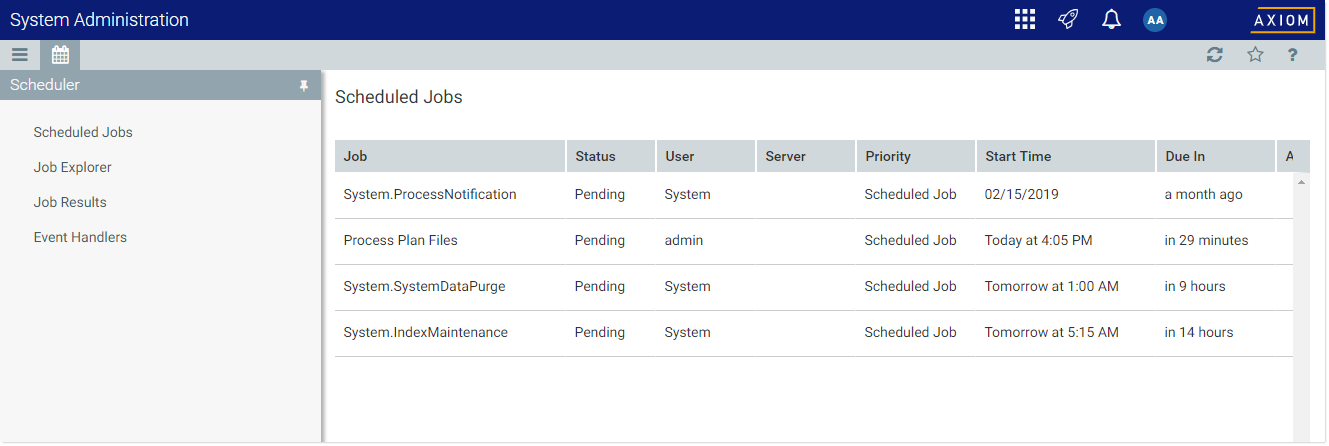
Task: Open Job Explorer in the sidebar
Action: (72, 167)
